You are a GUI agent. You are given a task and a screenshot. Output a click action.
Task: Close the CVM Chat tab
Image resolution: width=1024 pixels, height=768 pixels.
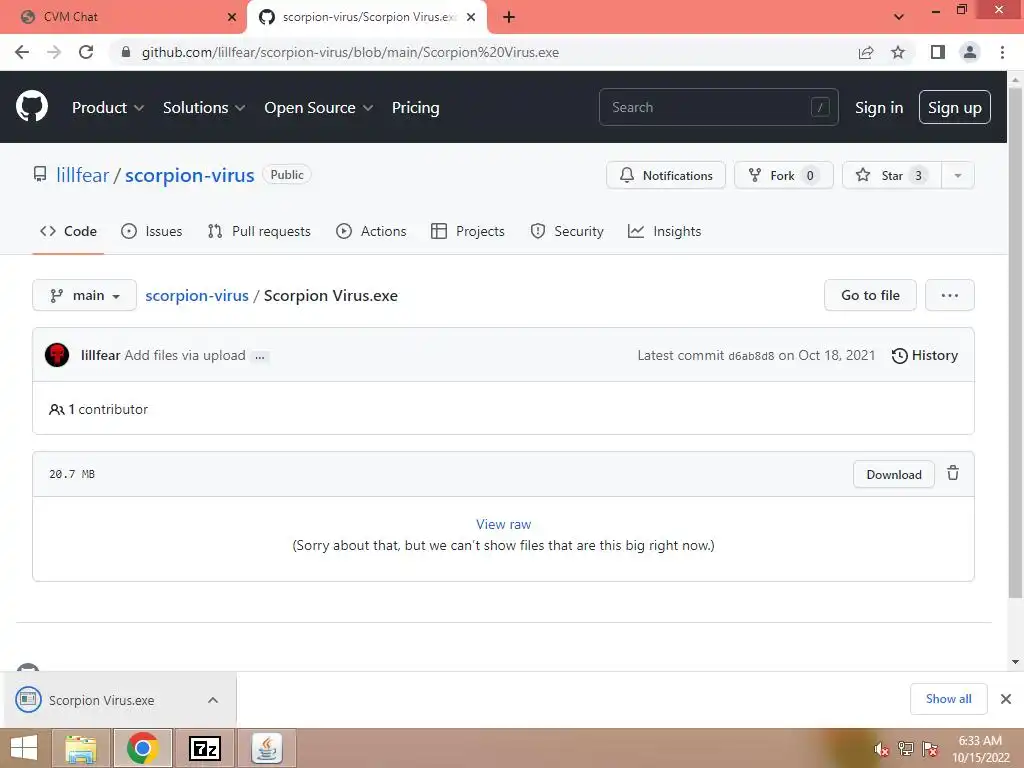pyautogui.click(x=232, y=17)
